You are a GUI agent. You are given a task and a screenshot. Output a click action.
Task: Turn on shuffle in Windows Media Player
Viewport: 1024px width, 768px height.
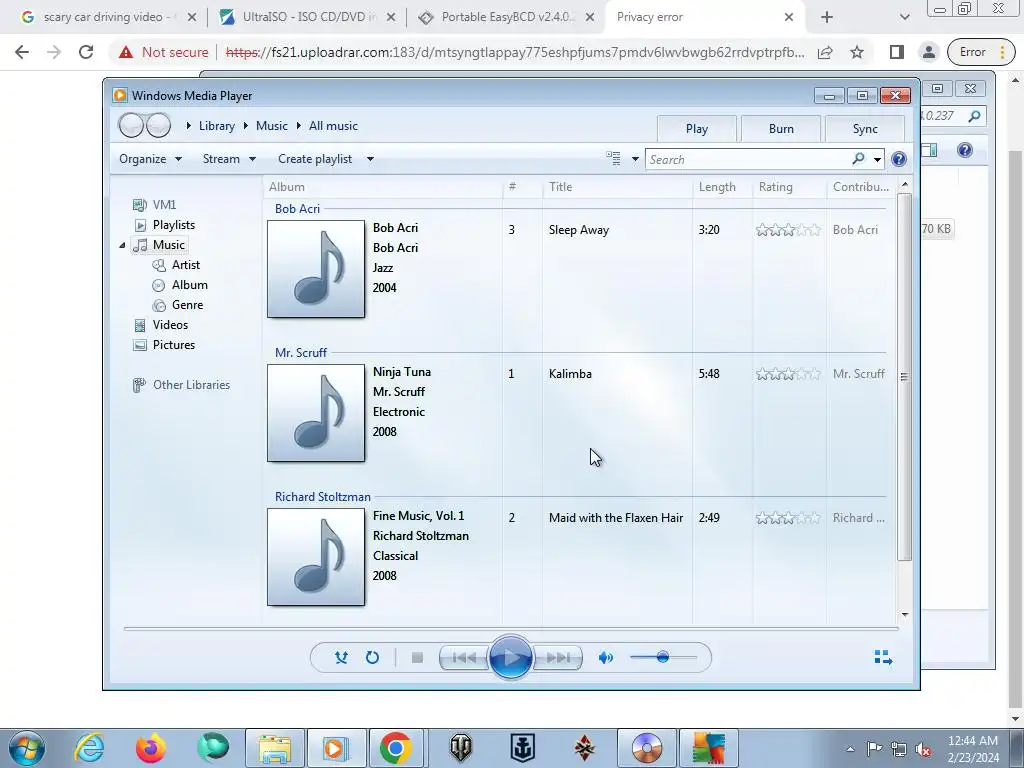point(341,658)
